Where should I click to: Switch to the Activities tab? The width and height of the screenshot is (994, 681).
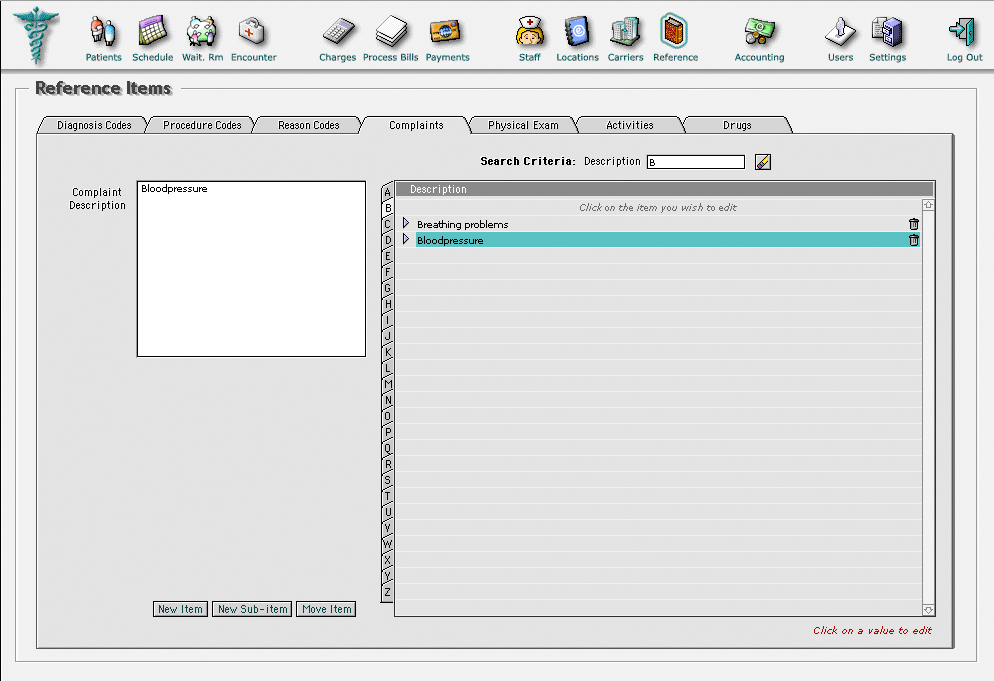(629, 125)
